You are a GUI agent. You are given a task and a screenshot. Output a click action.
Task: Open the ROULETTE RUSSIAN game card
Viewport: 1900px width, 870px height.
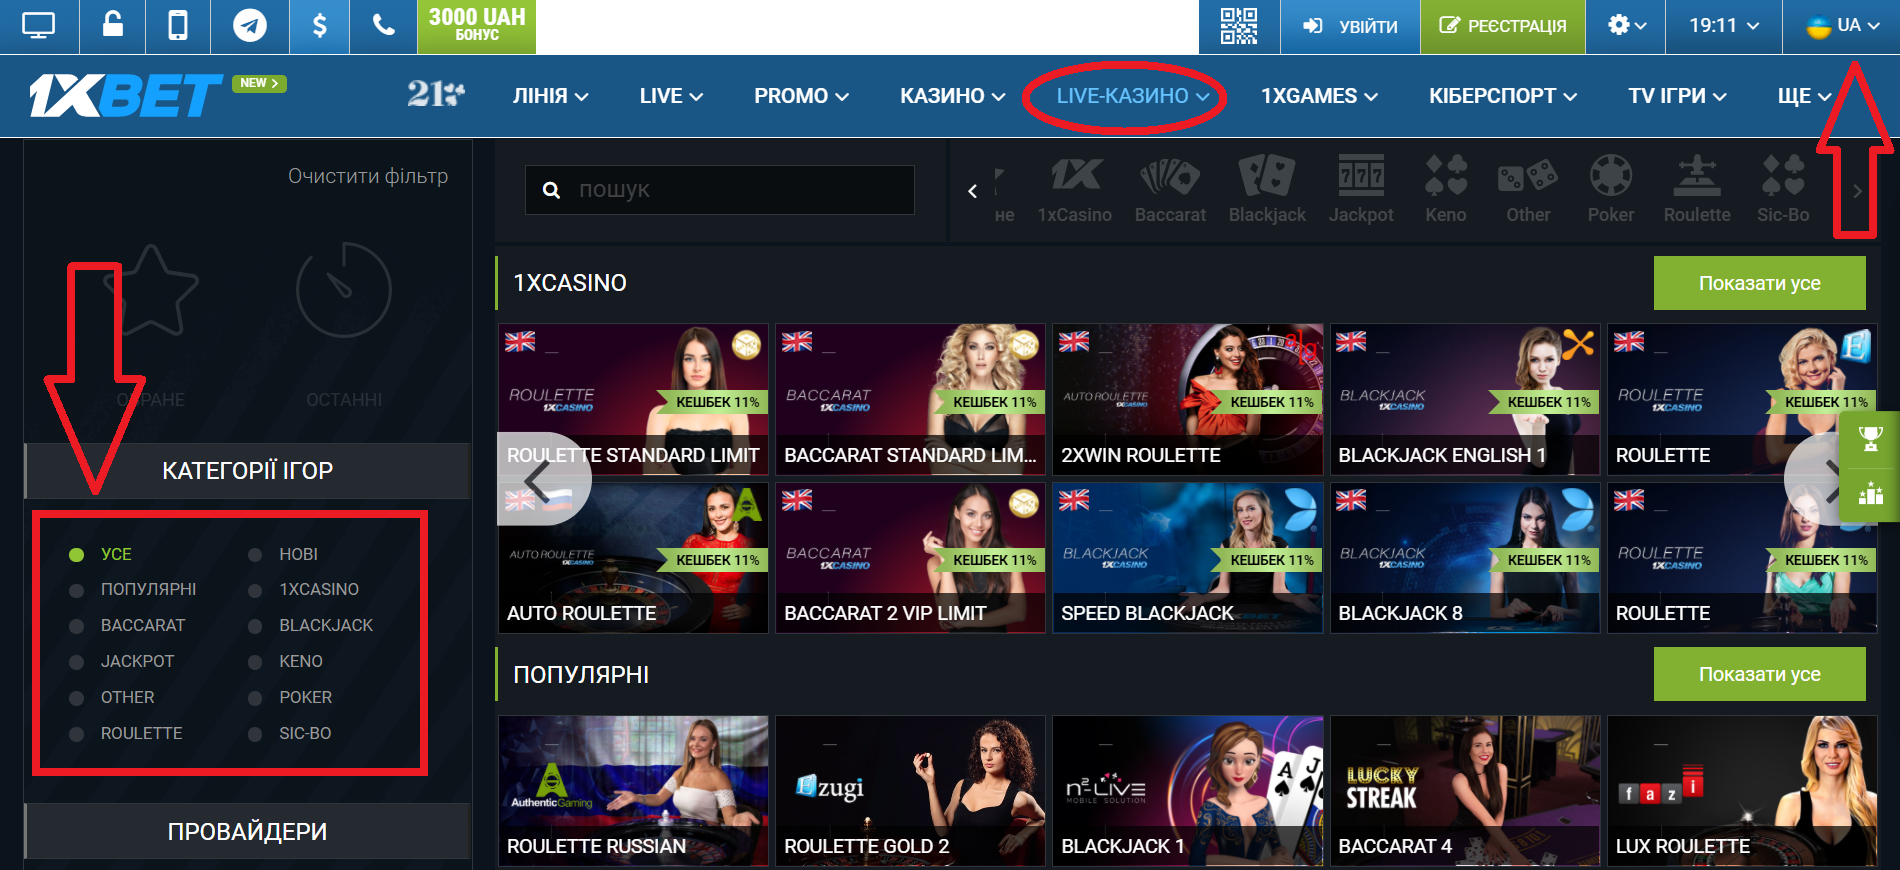coord(633,791)
